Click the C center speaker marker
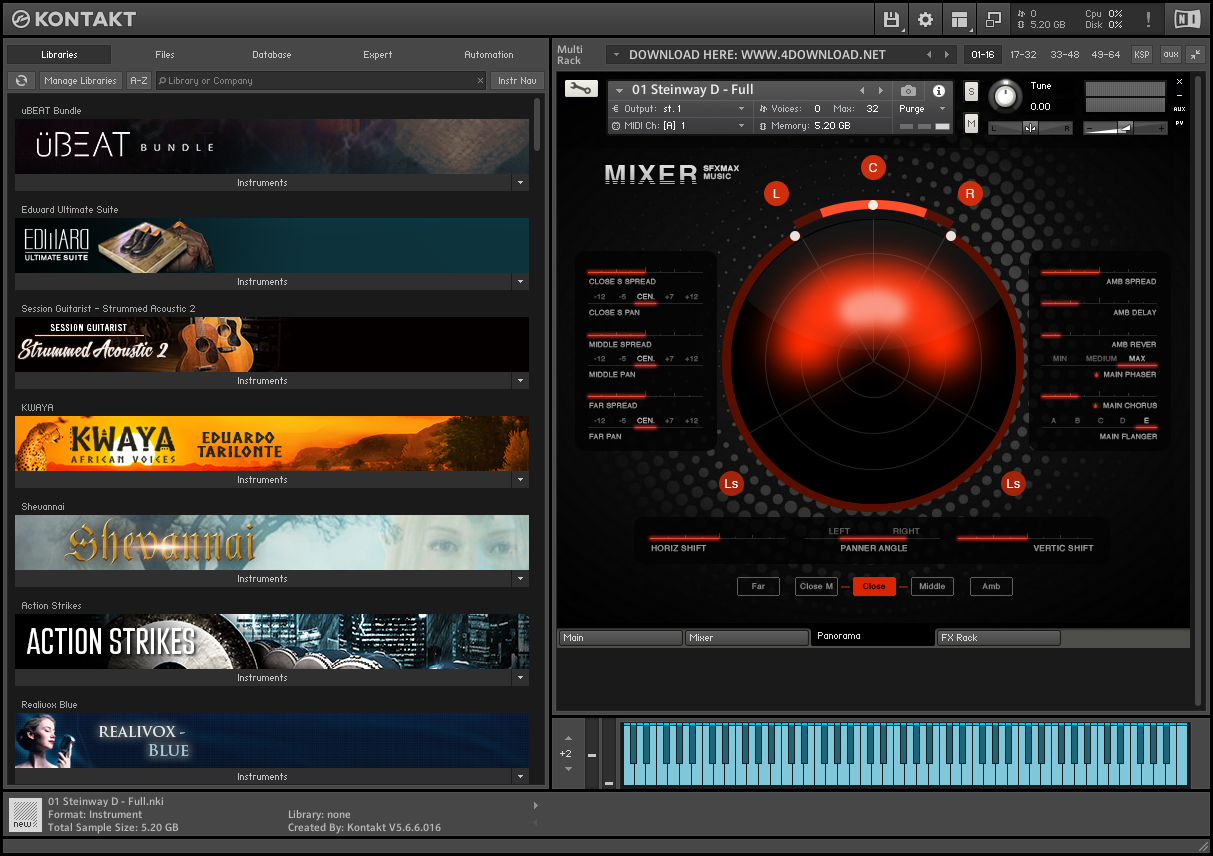 coord(873,168)
